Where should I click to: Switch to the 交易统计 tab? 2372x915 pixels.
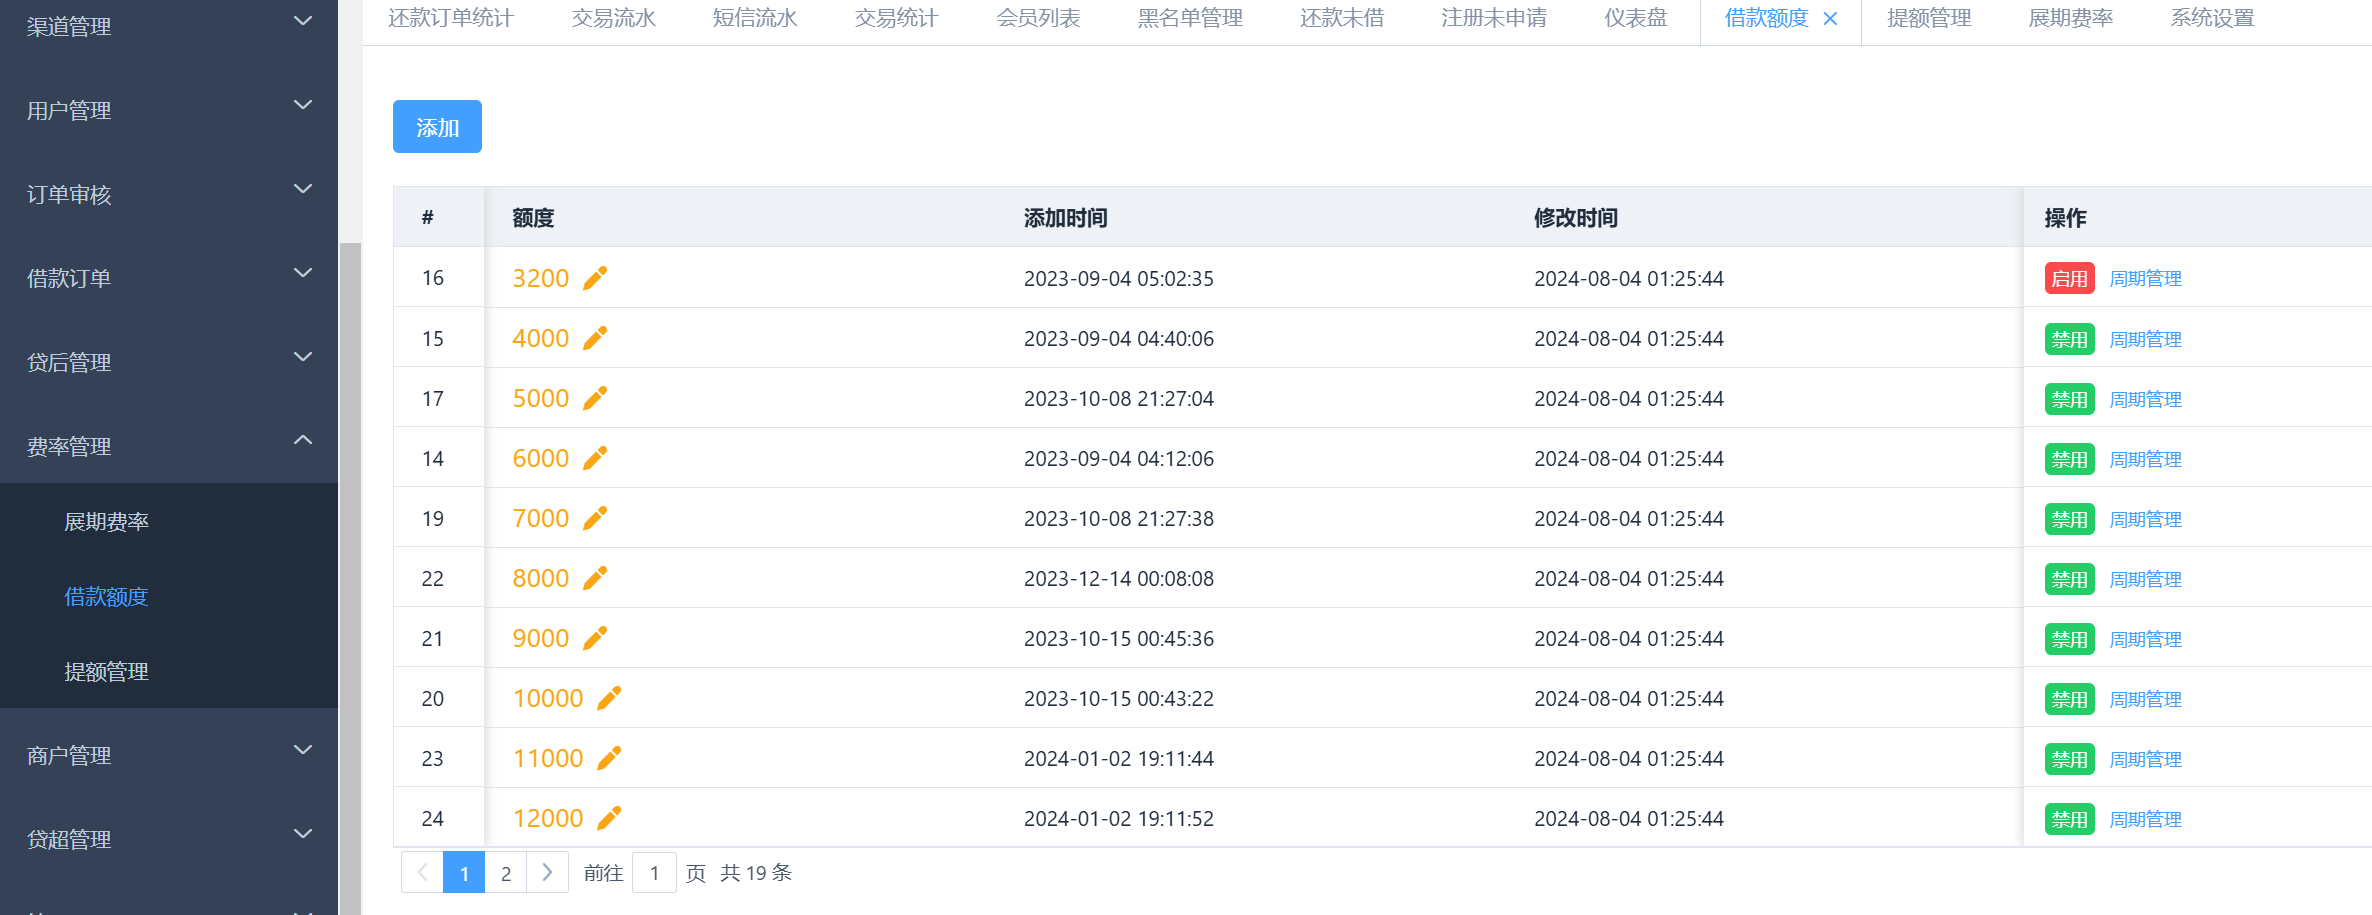click(896, 18)
